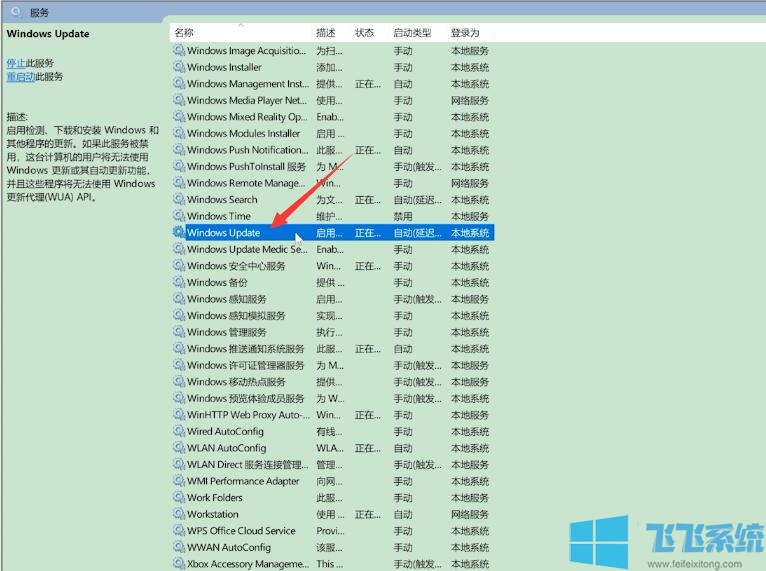Sort by the 登录为 column header

pyautogui.click(x=465, y=33)
